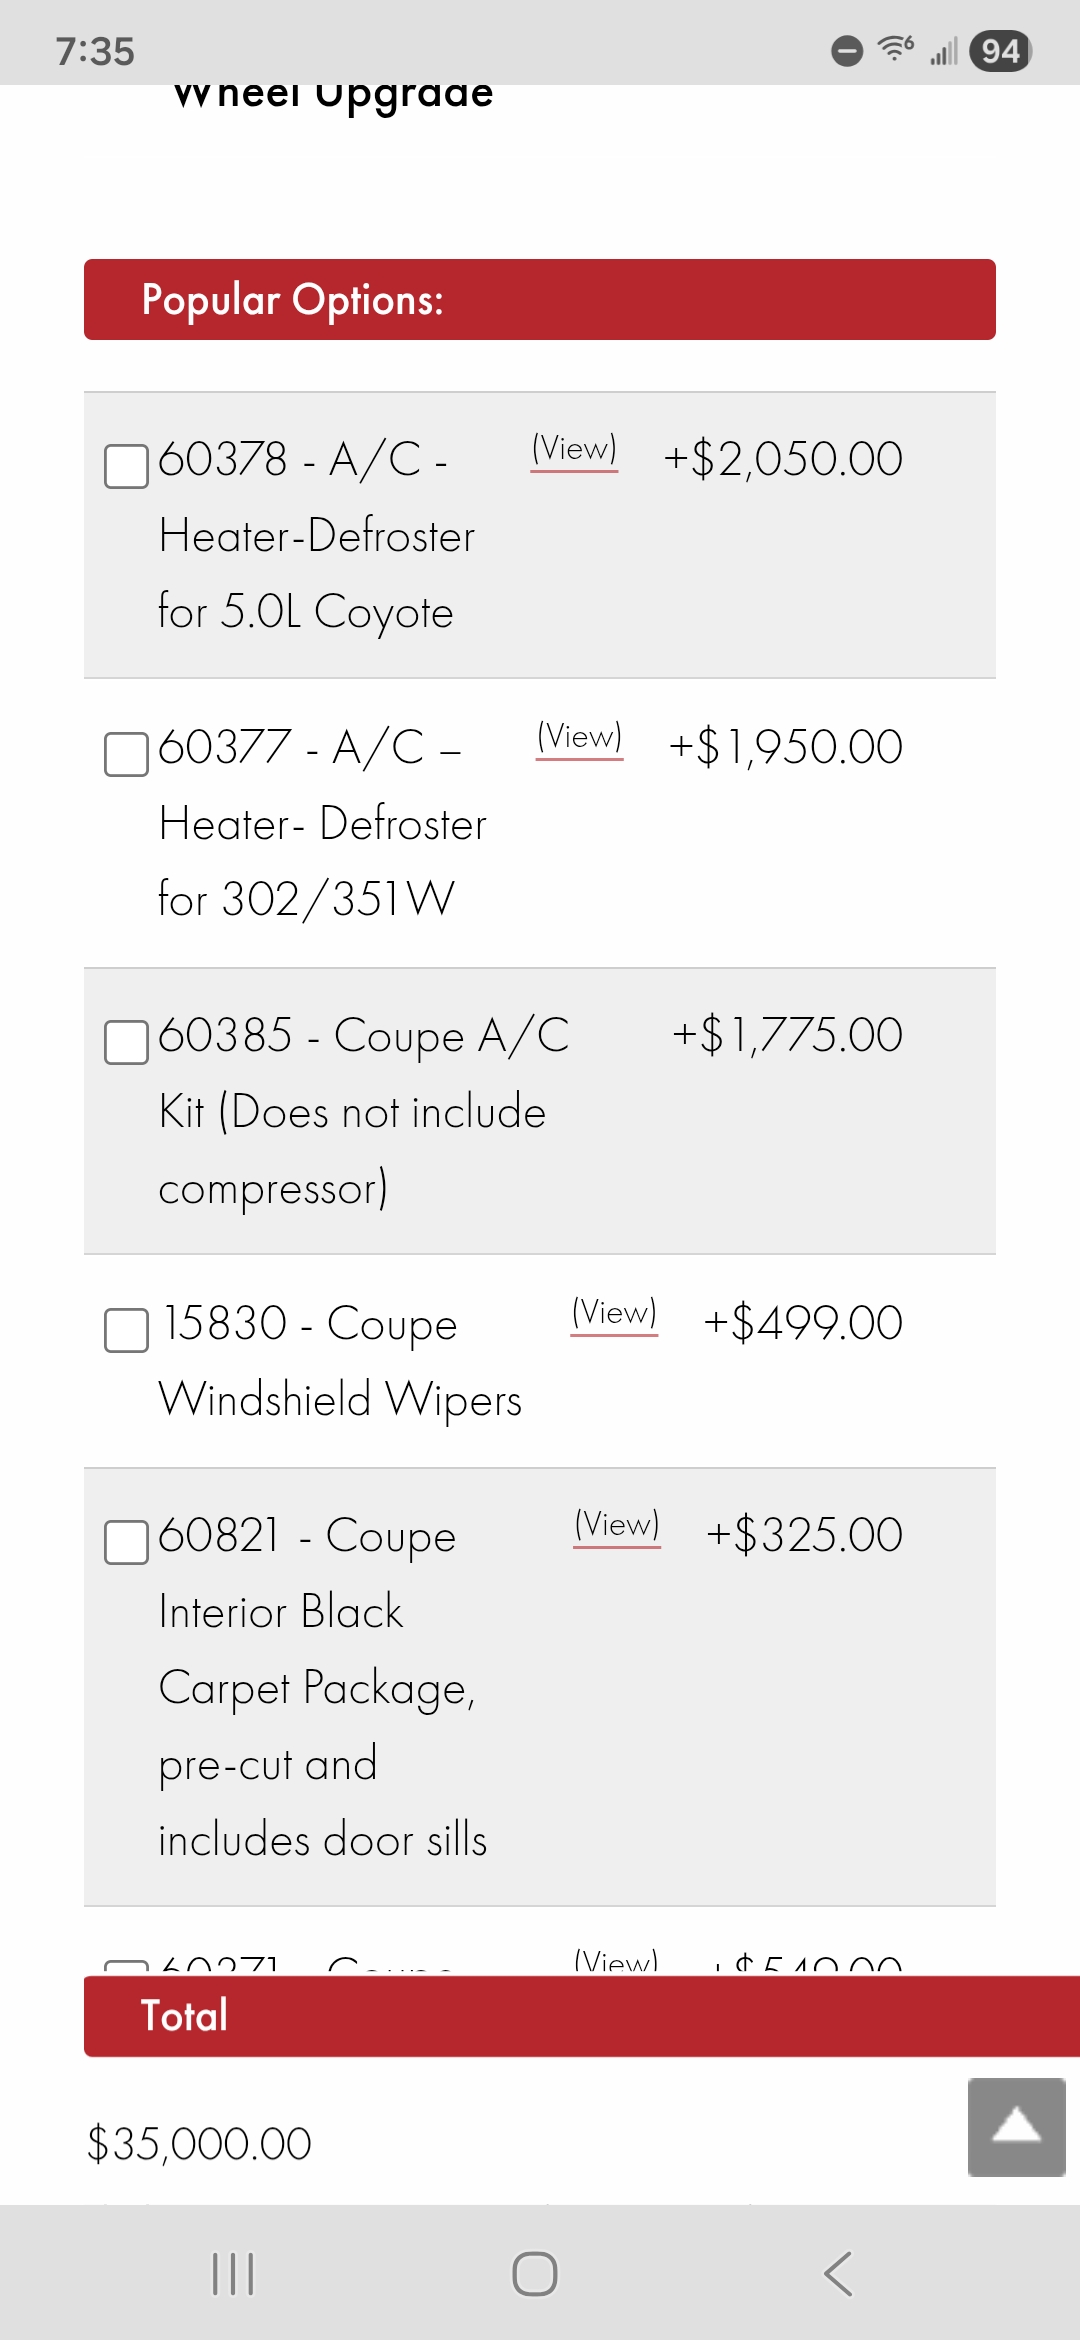The width and height of the screenshot is (1080, 2340).
Task: Select the 15830 Coupe Windshield Wipers checkbox
Action: (126, 1330)
